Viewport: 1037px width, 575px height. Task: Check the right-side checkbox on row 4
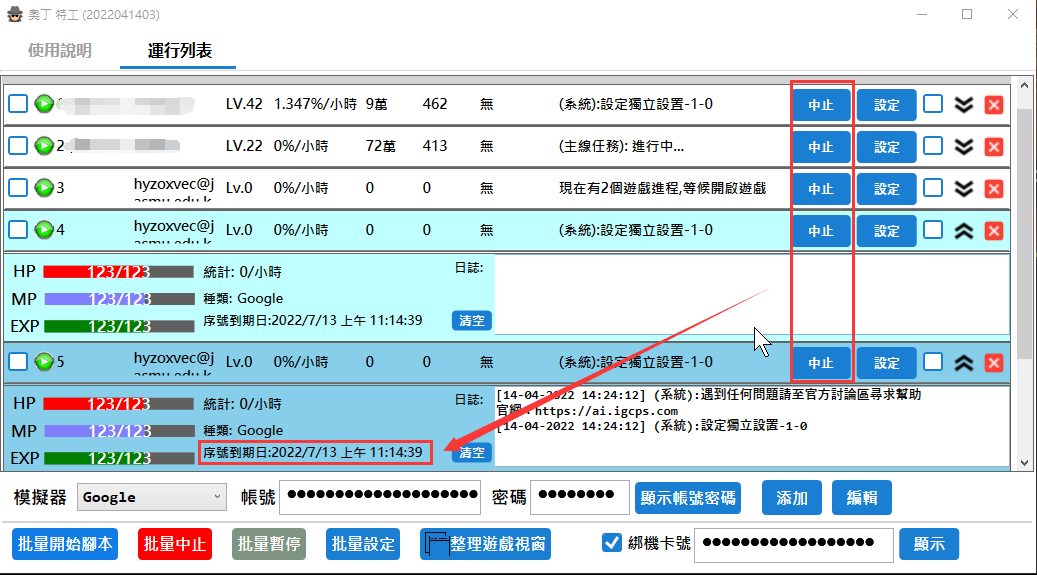click(x=932, y=230)
